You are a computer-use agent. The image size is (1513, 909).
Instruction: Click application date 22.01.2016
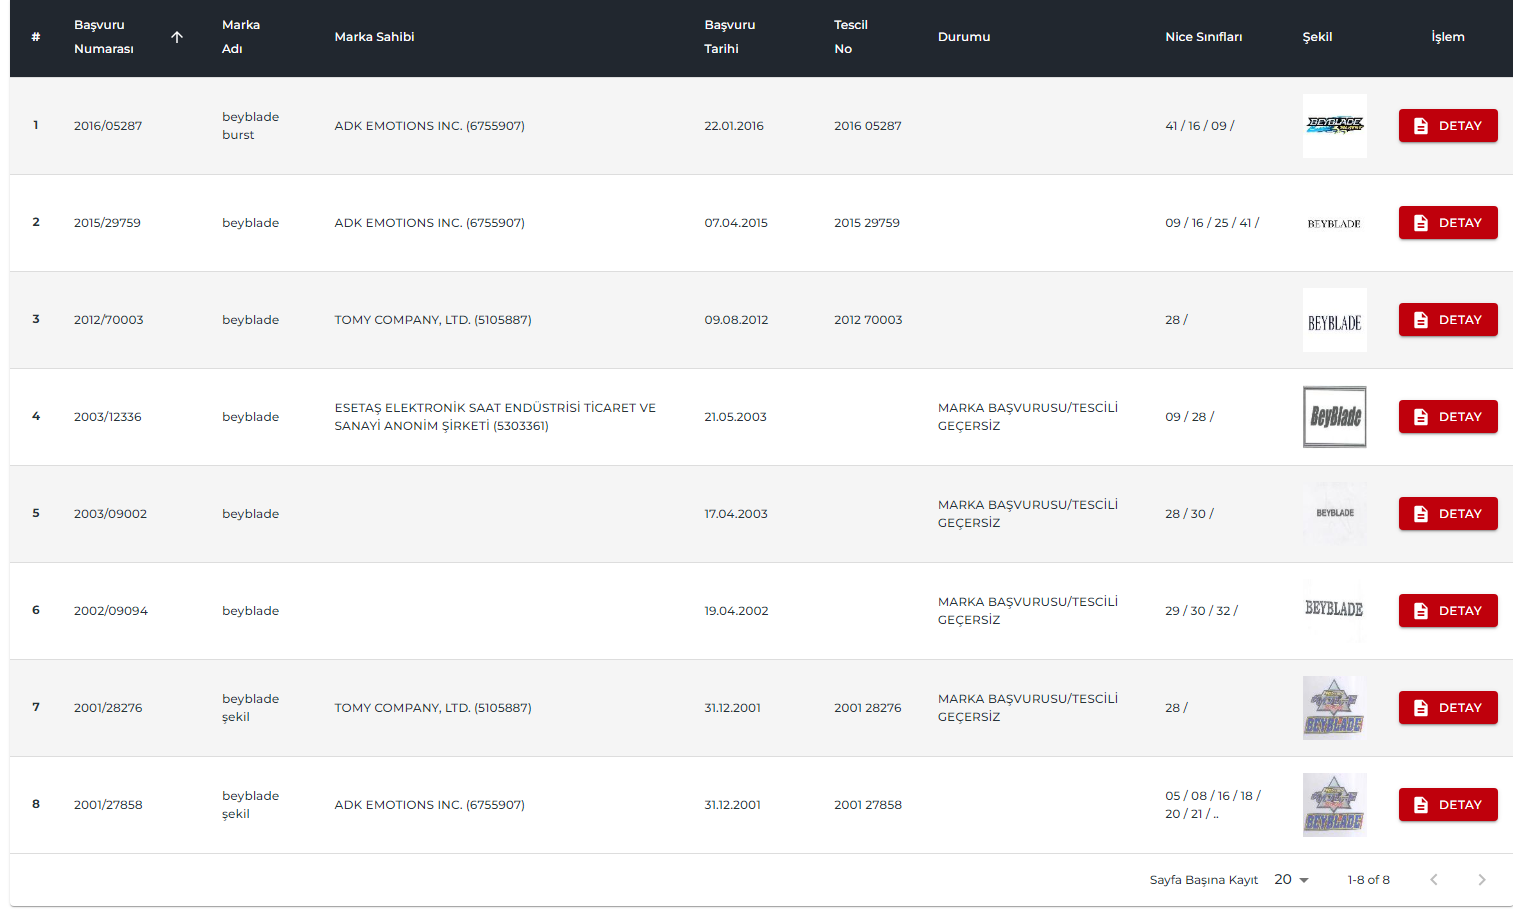[734, 126]
